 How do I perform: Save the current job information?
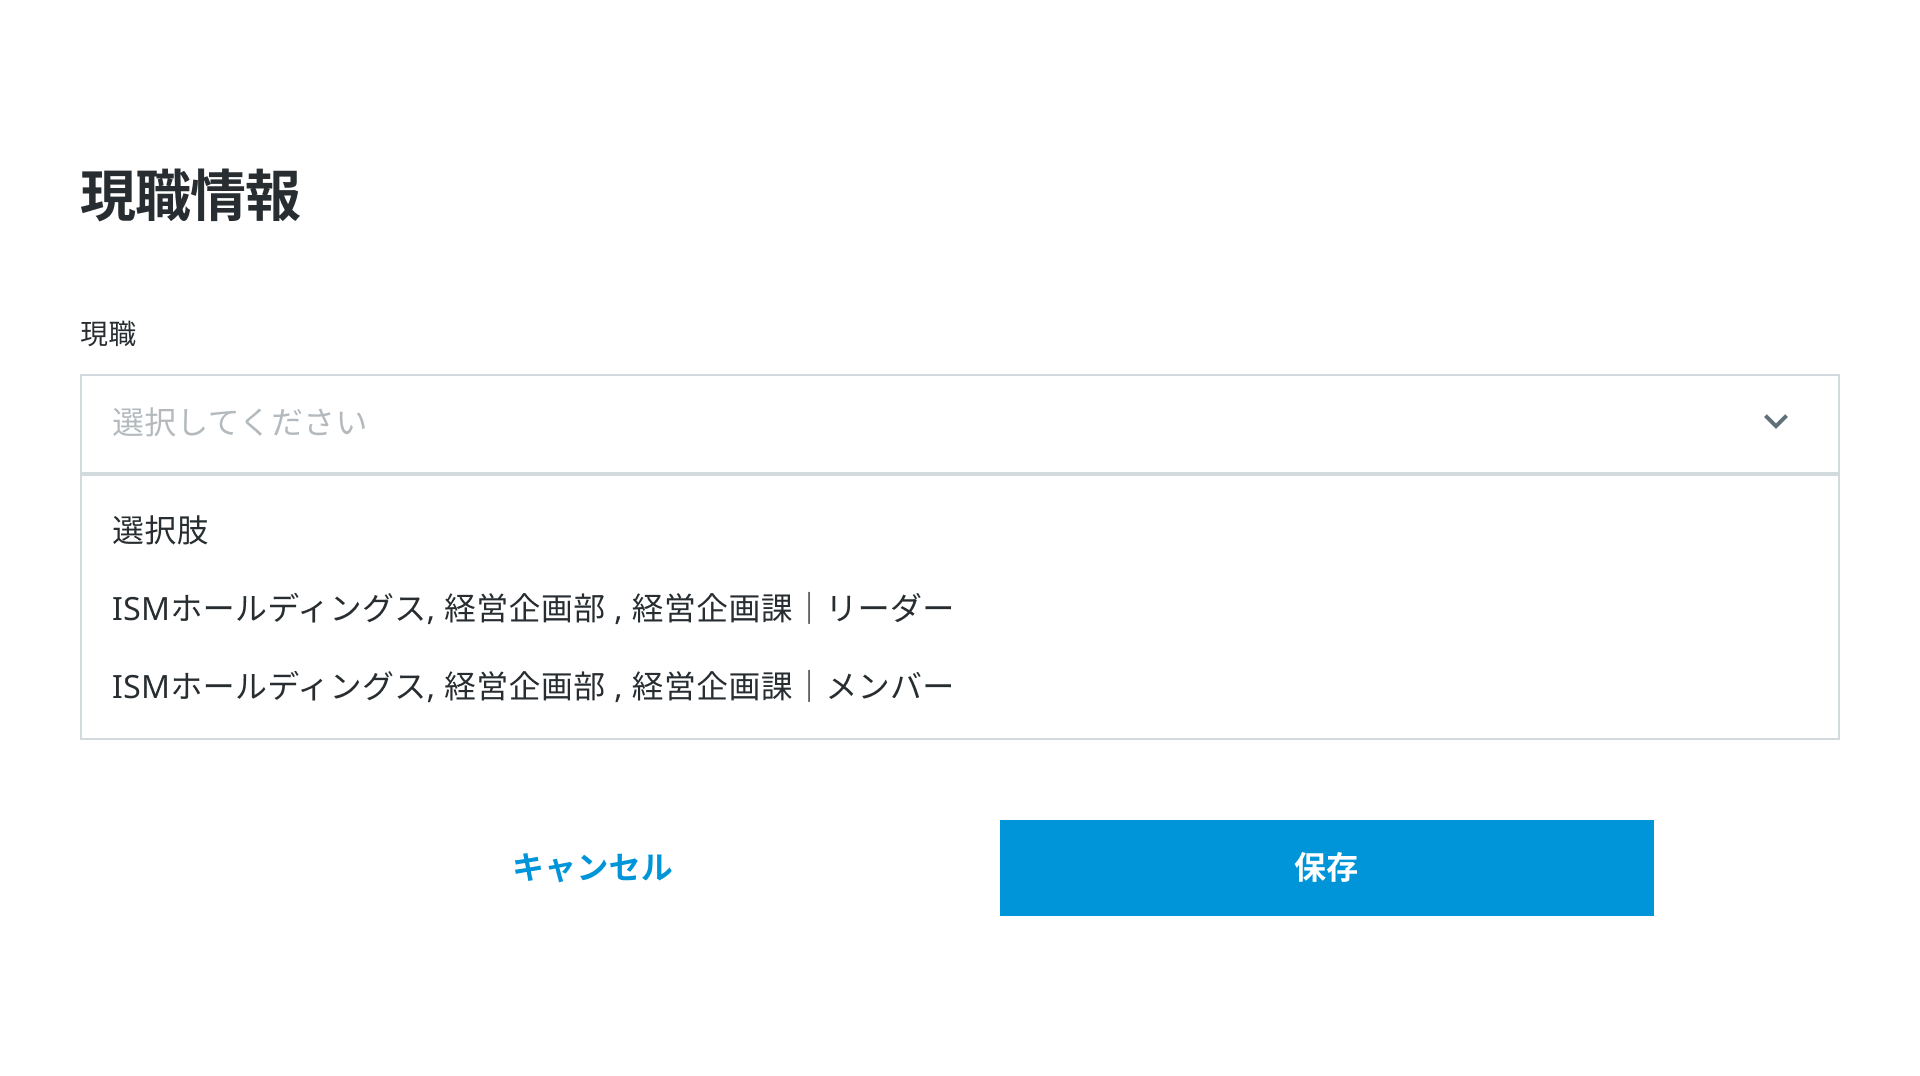click(x=1326, y=868)
